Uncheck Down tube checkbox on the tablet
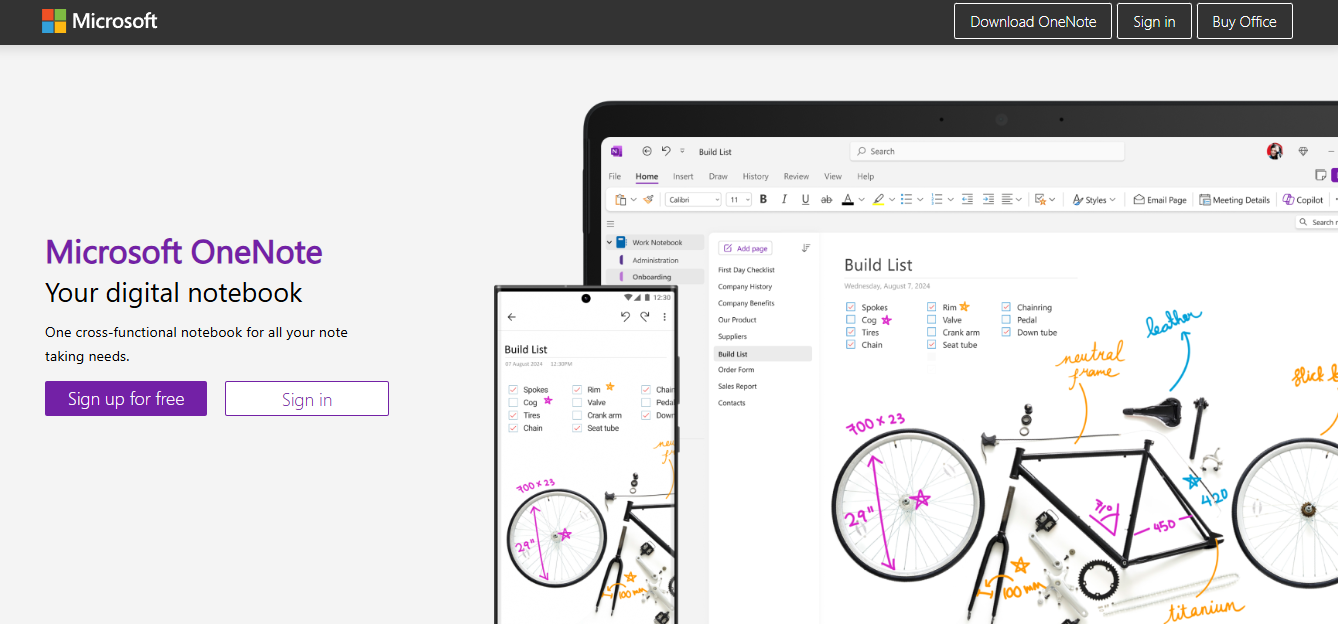The width and height of the screenshot is (1338, 631). click(x=1006, y=332)
